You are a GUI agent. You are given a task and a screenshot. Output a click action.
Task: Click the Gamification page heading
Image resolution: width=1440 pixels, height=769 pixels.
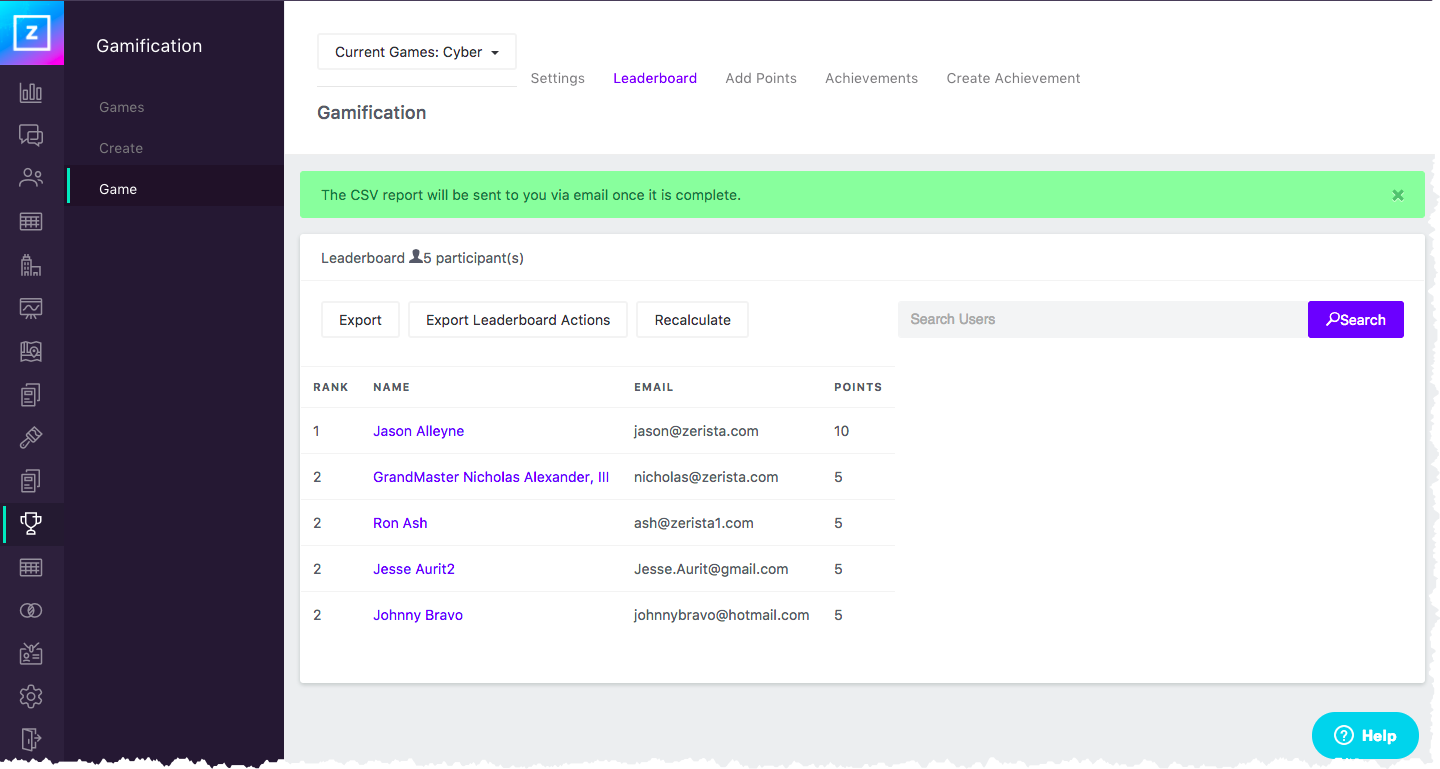tap(372, 113)
